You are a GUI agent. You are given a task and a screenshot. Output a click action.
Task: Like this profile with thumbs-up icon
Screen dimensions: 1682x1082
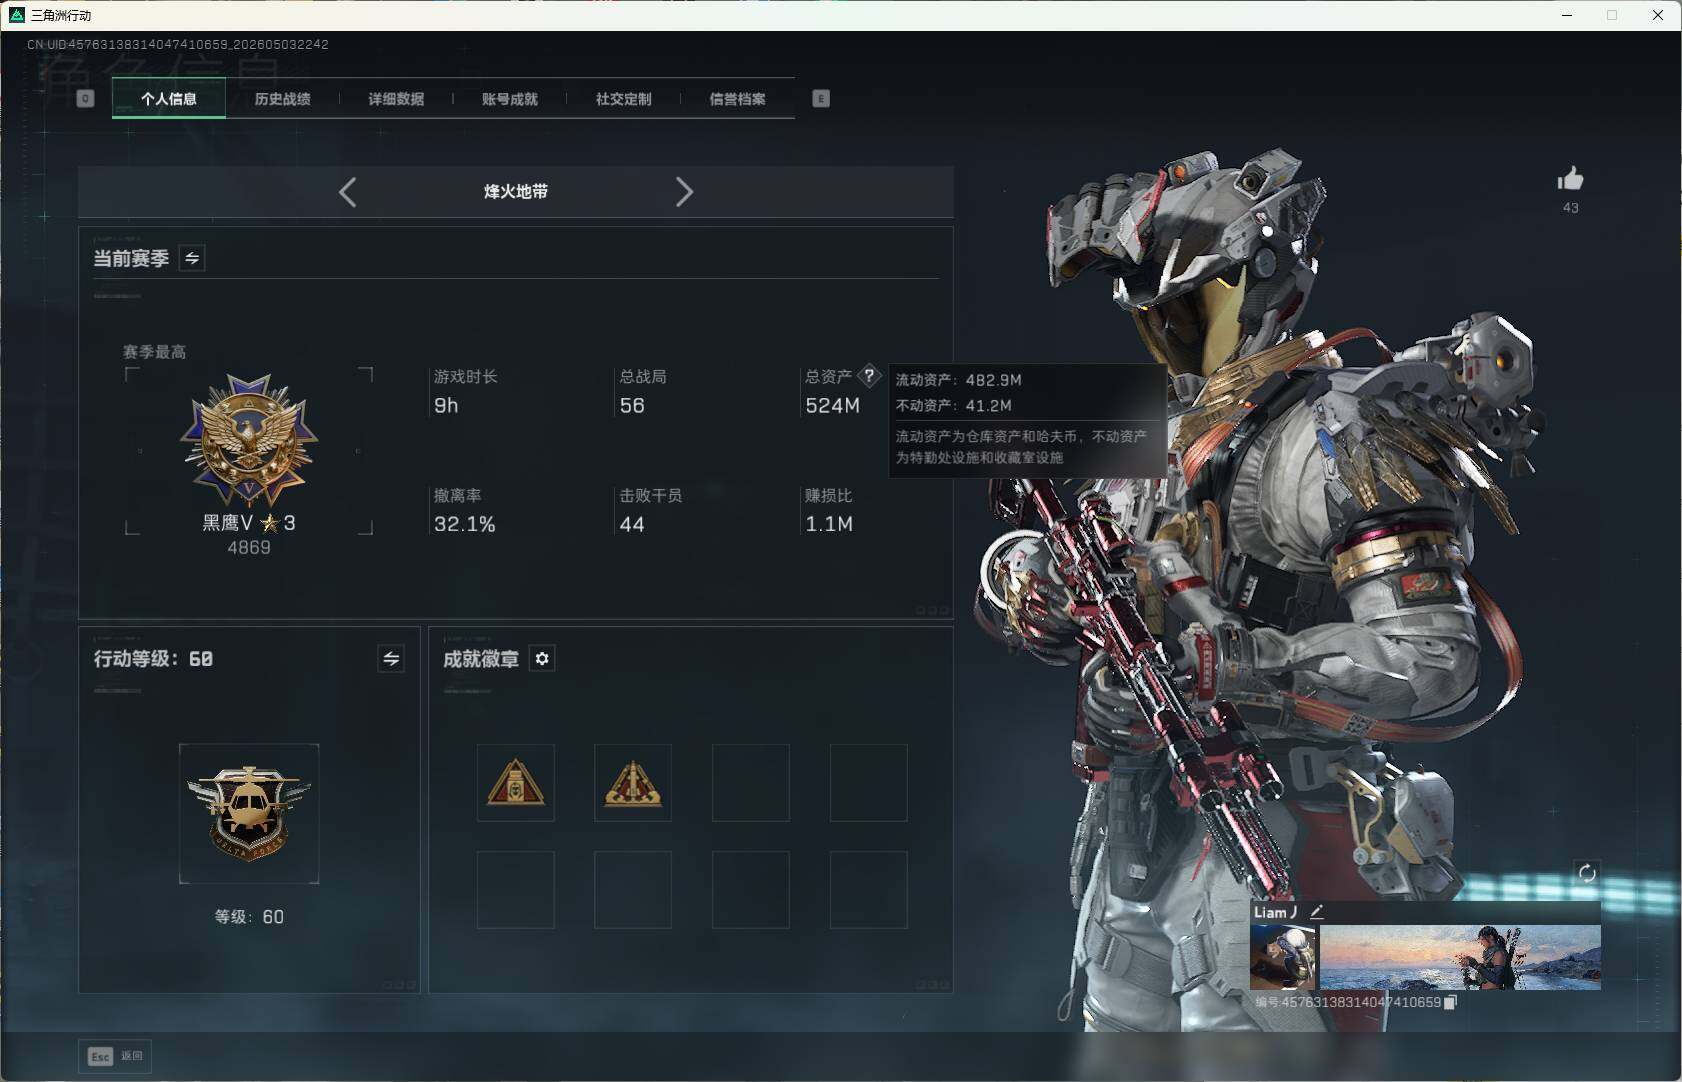tap(1570, 178)
